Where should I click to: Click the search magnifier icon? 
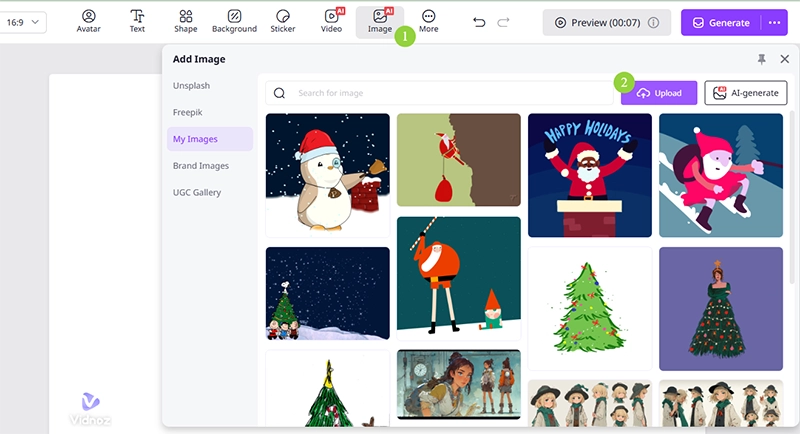(279, 93)
